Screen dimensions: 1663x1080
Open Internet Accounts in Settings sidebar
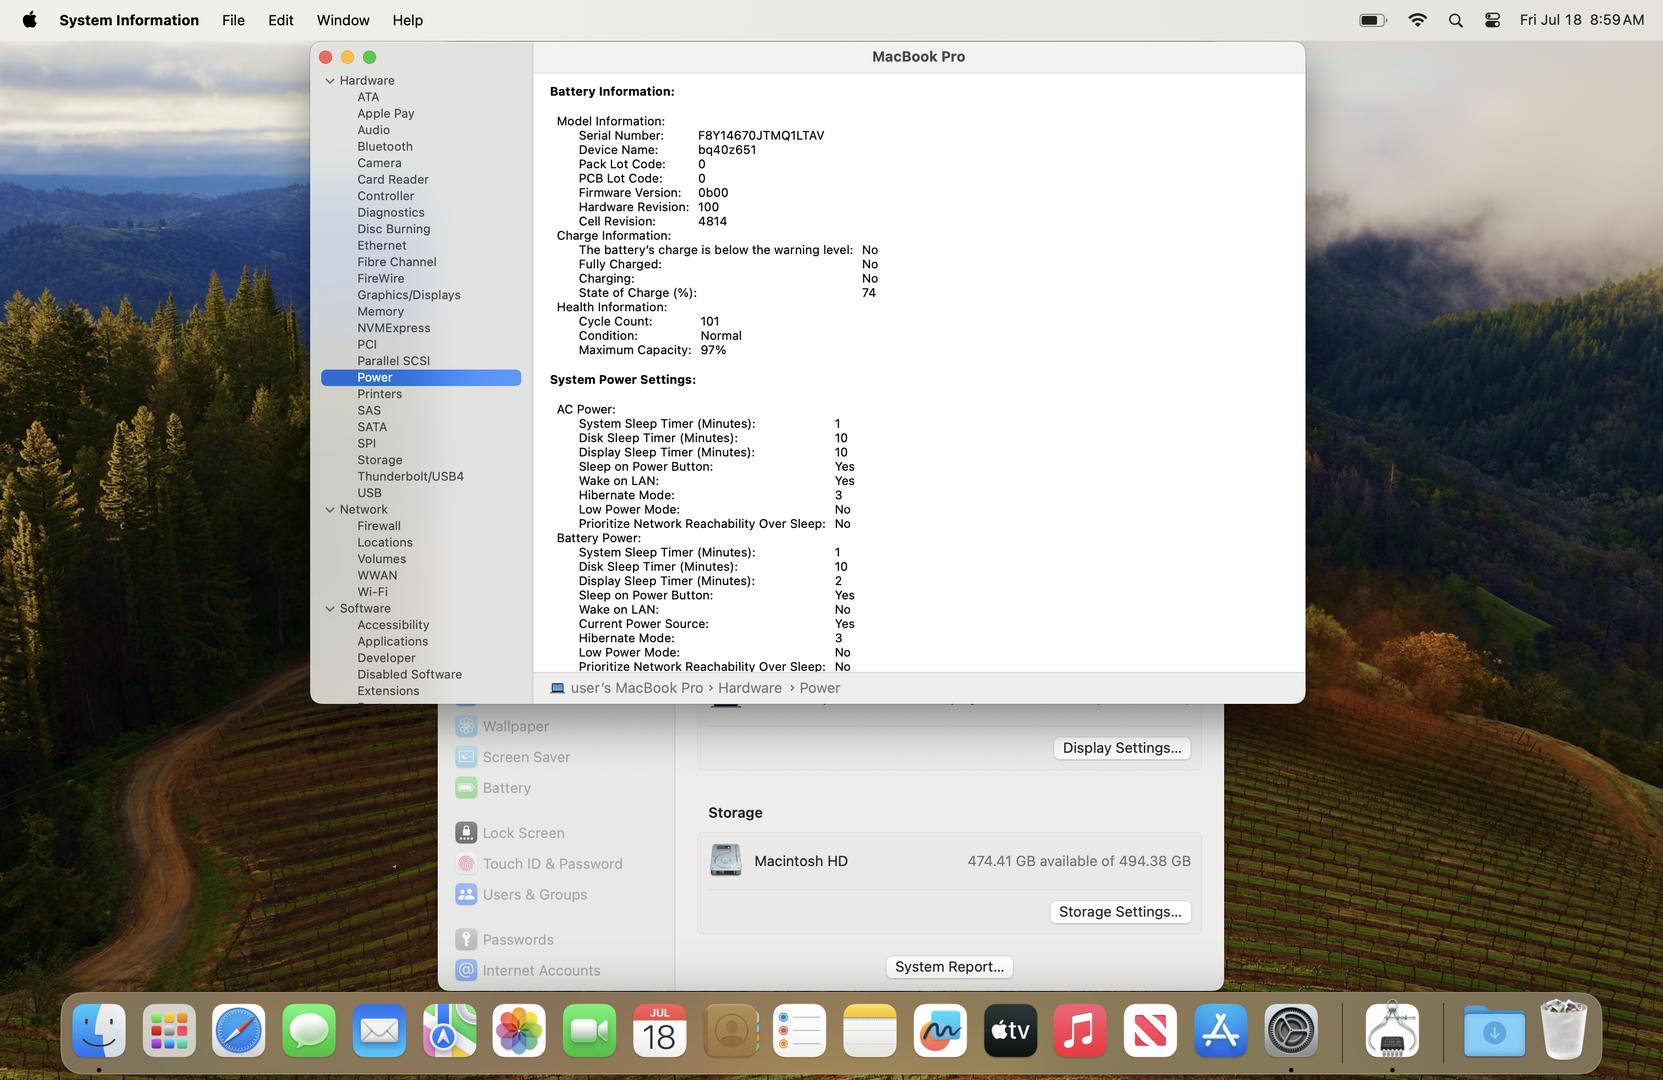coord(528,971)
